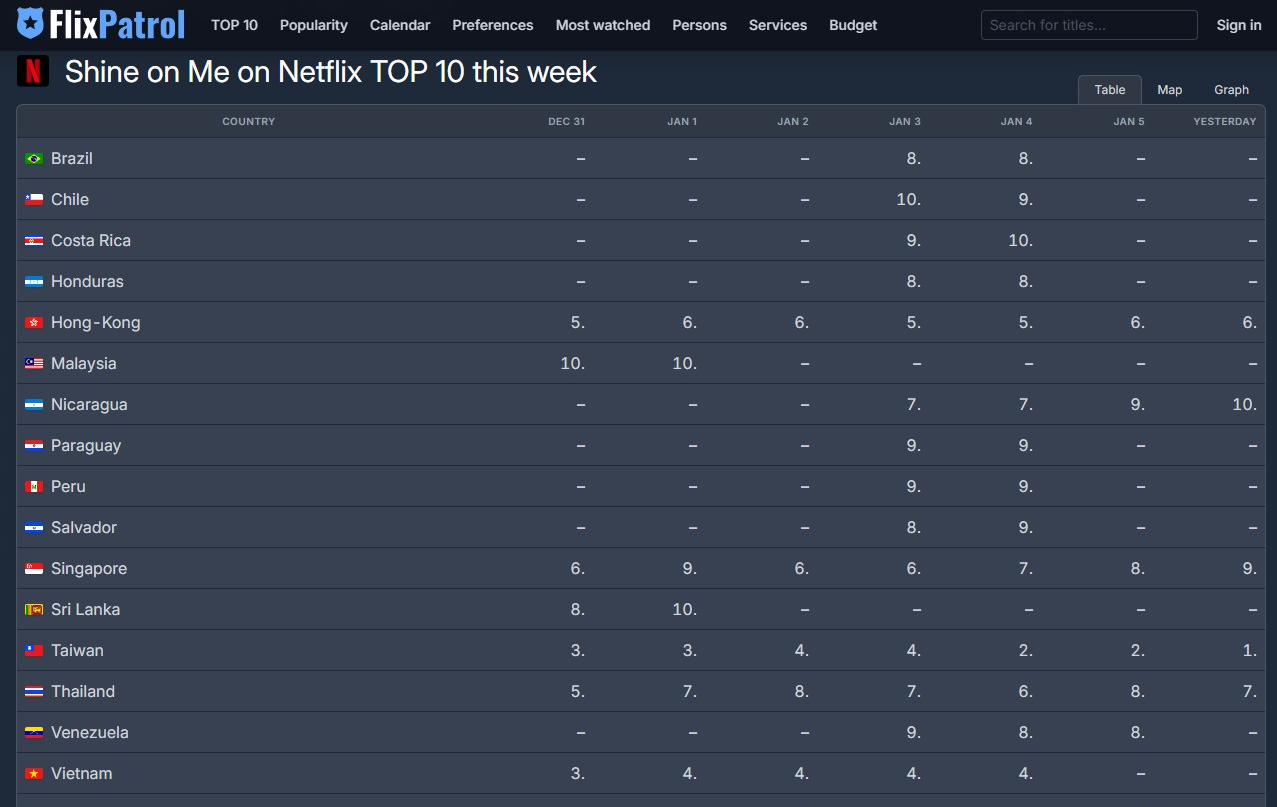The height and width of the screenshot is (807, 1277).
Task: Open the Thailand country link
Action: [x=83, y=692]
